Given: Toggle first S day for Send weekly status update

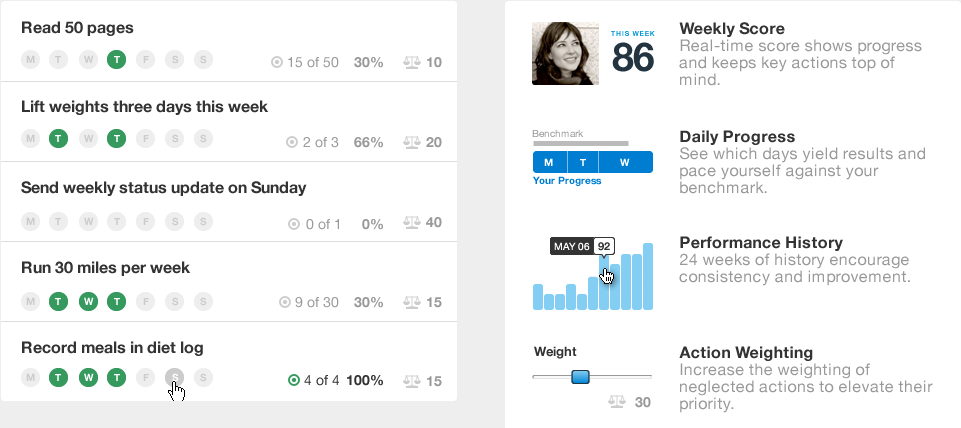Looking at the screenshot, I should 175,221.
